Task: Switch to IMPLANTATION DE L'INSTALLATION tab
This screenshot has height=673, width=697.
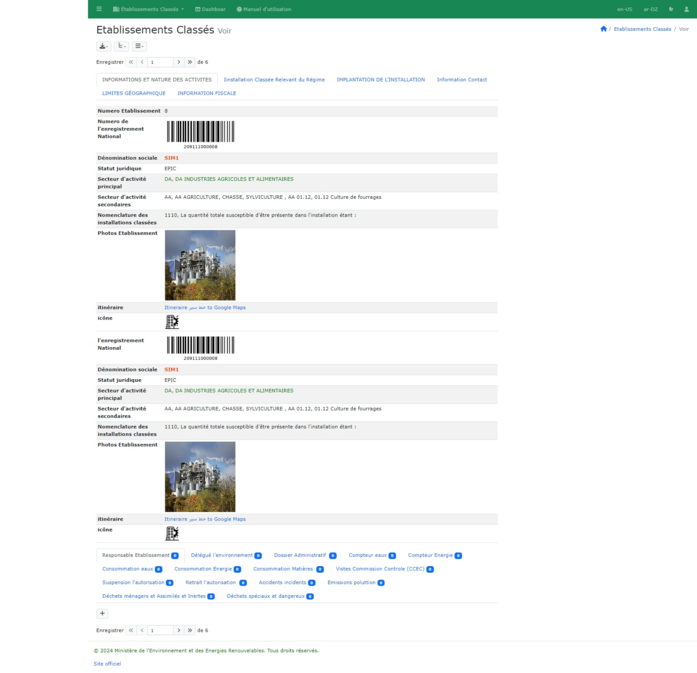Action: [x=380, y=79]
